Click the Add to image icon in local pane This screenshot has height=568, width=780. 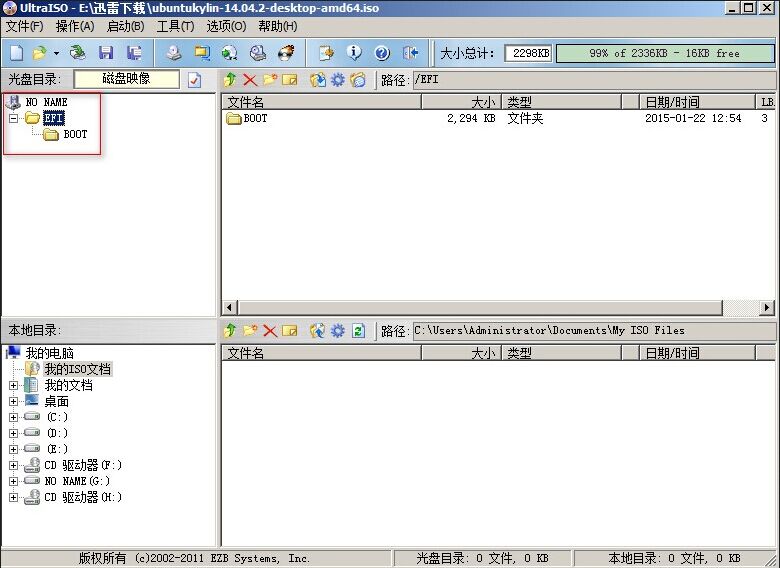317,331
